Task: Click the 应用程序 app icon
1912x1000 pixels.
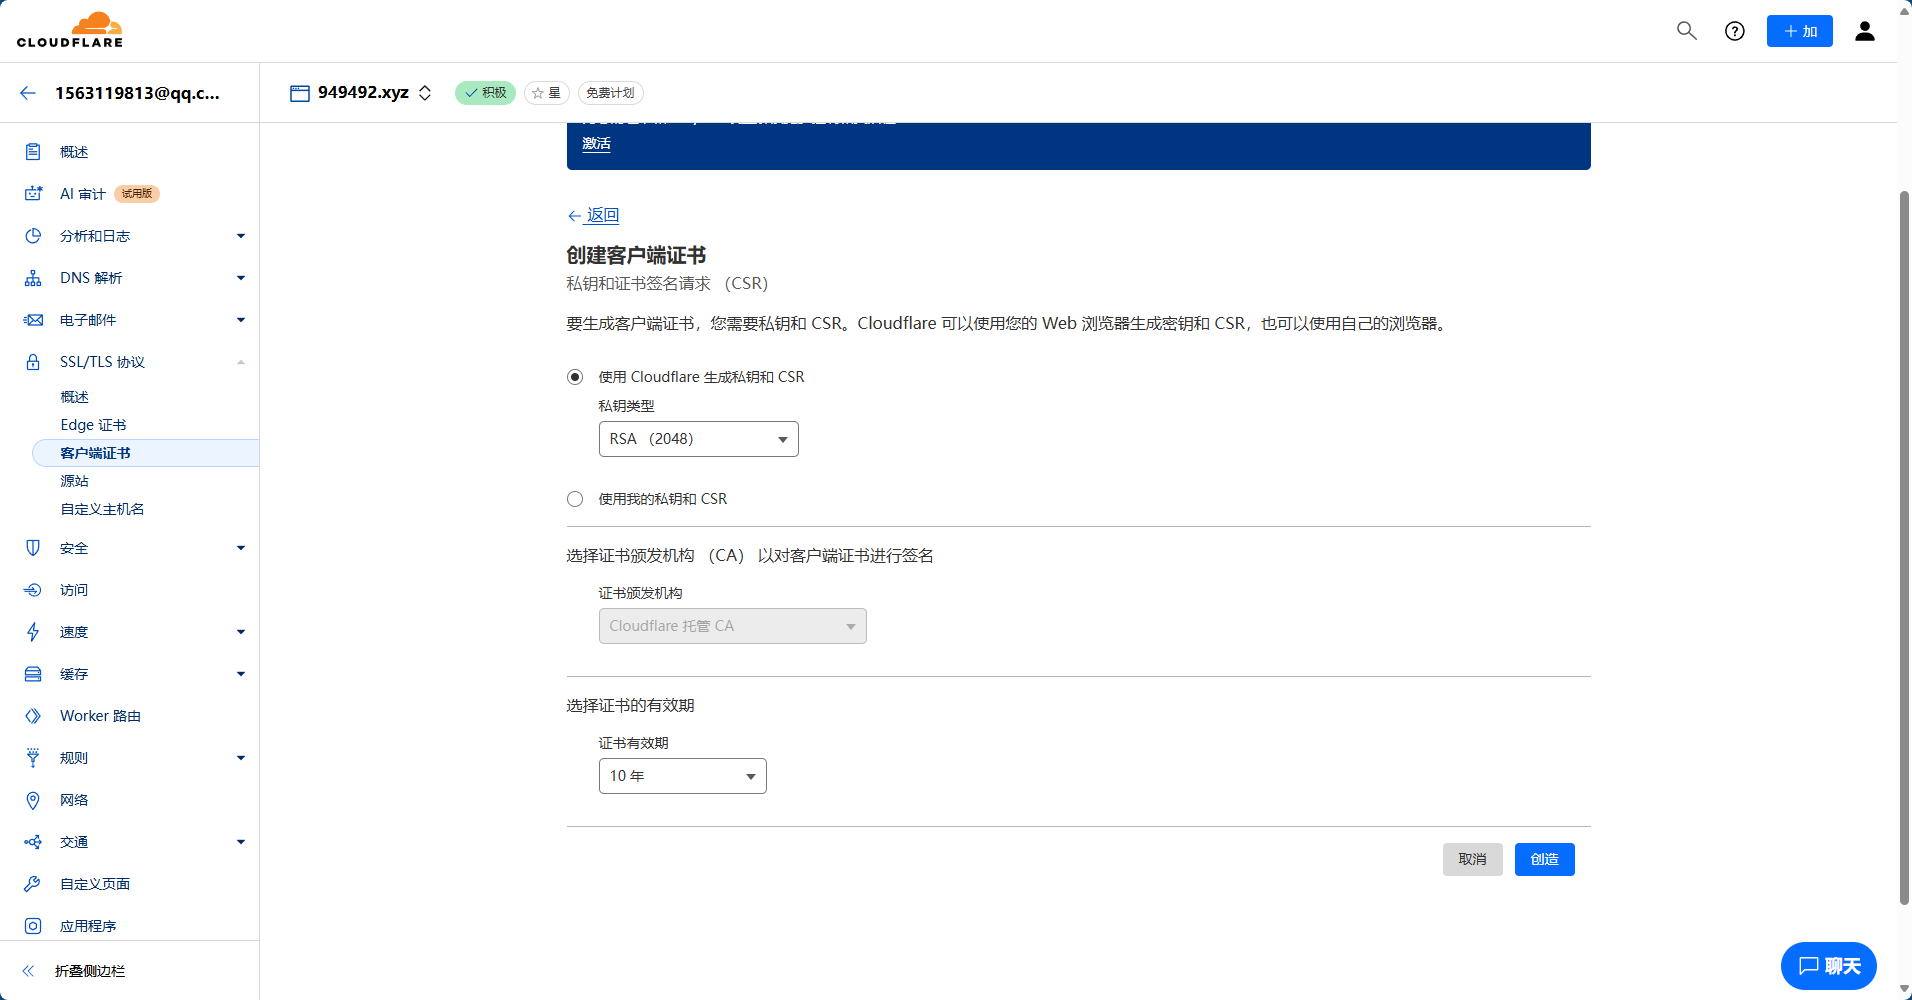Action: (33, 926)
